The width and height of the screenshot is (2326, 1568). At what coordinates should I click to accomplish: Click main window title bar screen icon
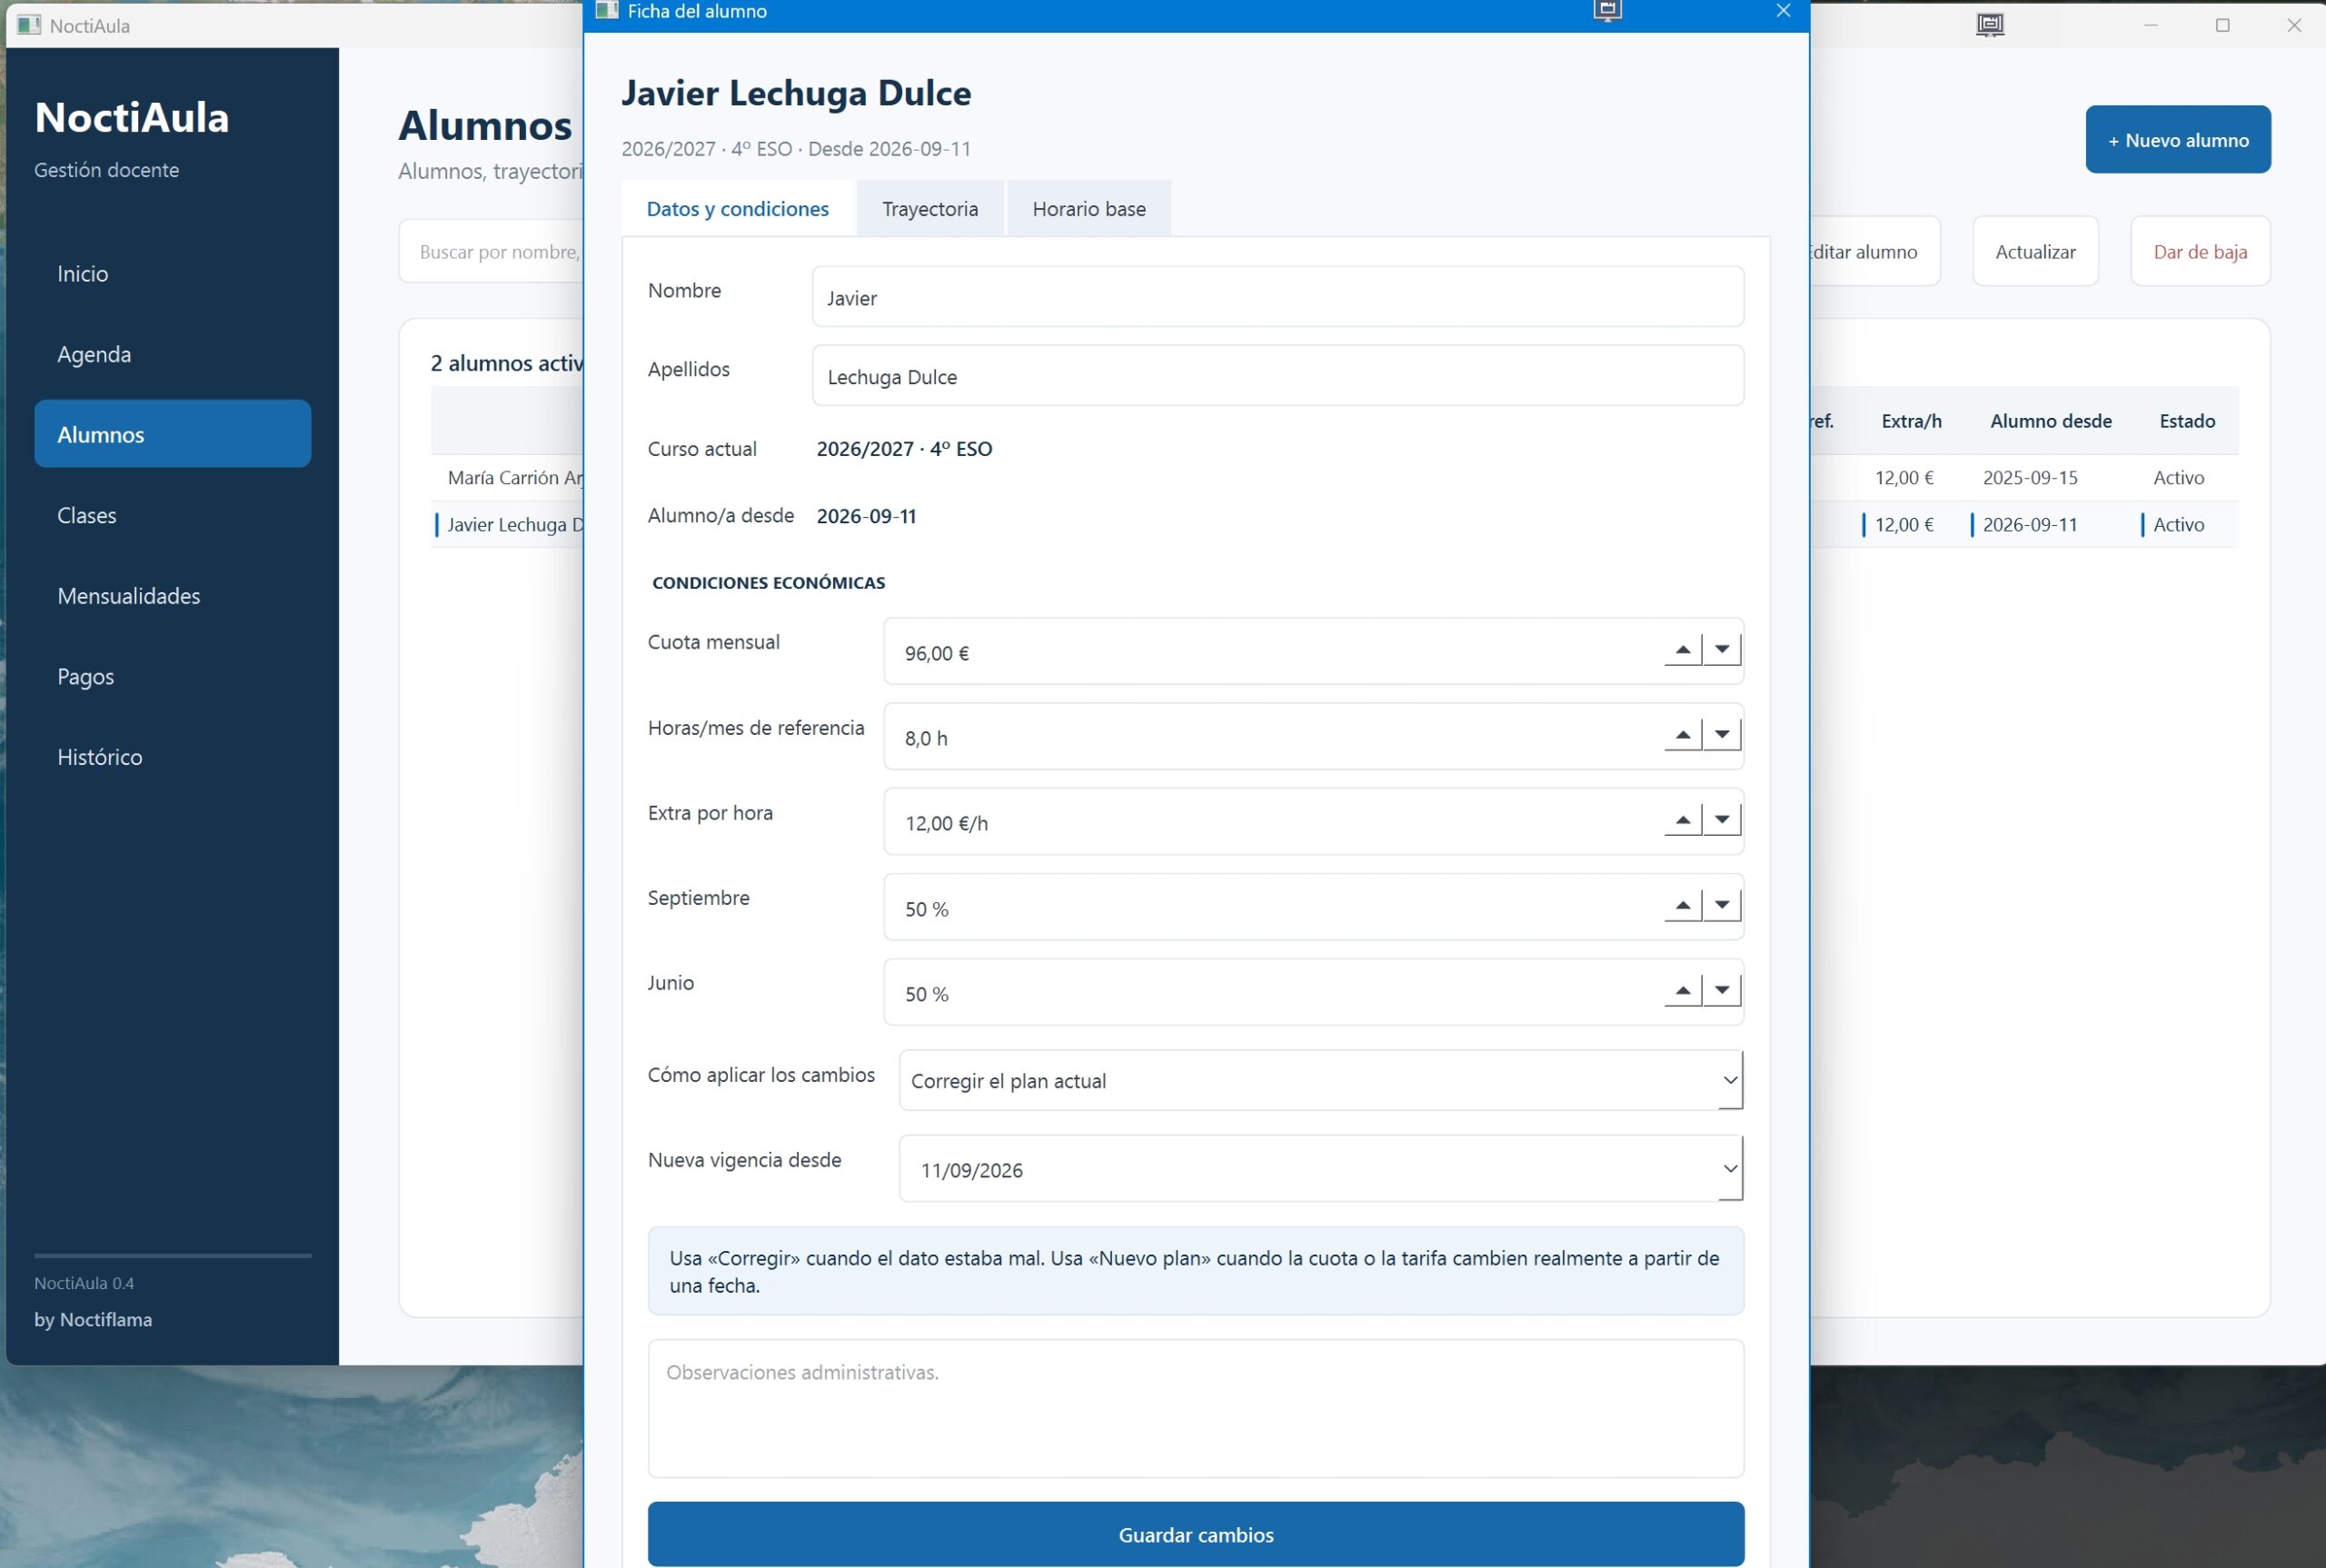point(1990,25)
